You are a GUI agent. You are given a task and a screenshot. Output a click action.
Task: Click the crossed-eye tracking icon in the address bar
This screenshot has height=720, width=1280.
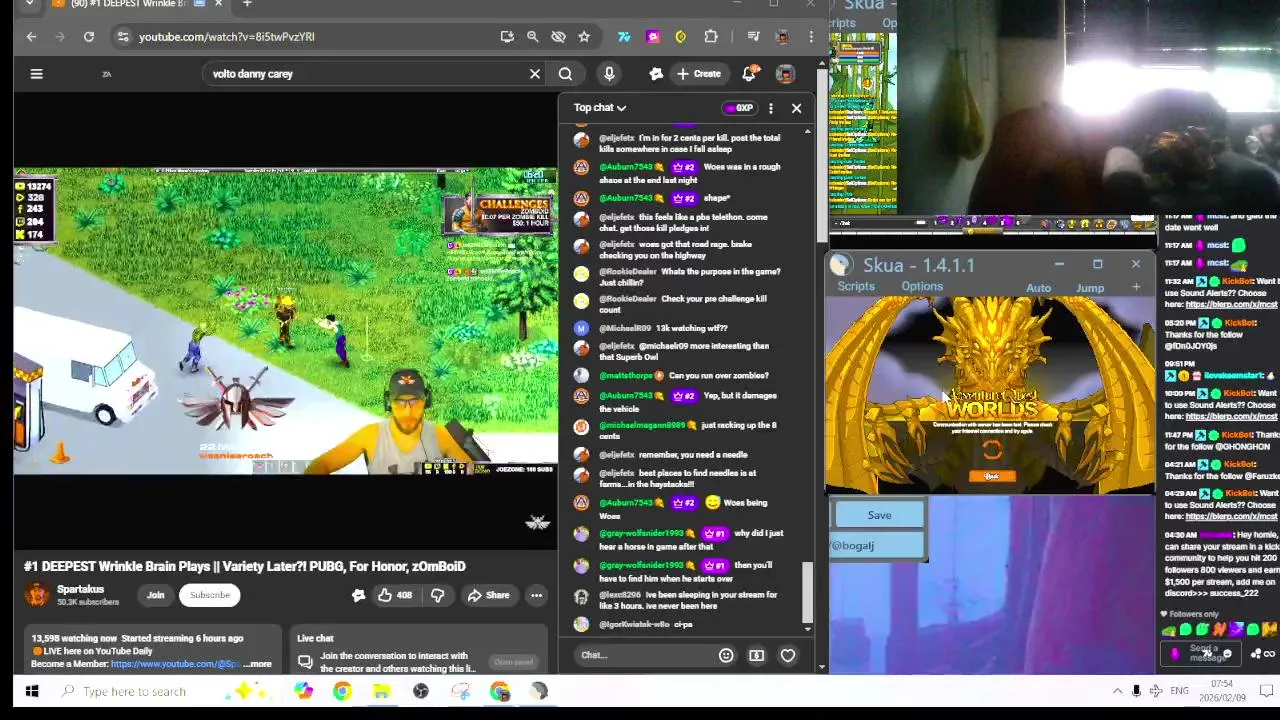pyautogui.click(x=558, y=37)
